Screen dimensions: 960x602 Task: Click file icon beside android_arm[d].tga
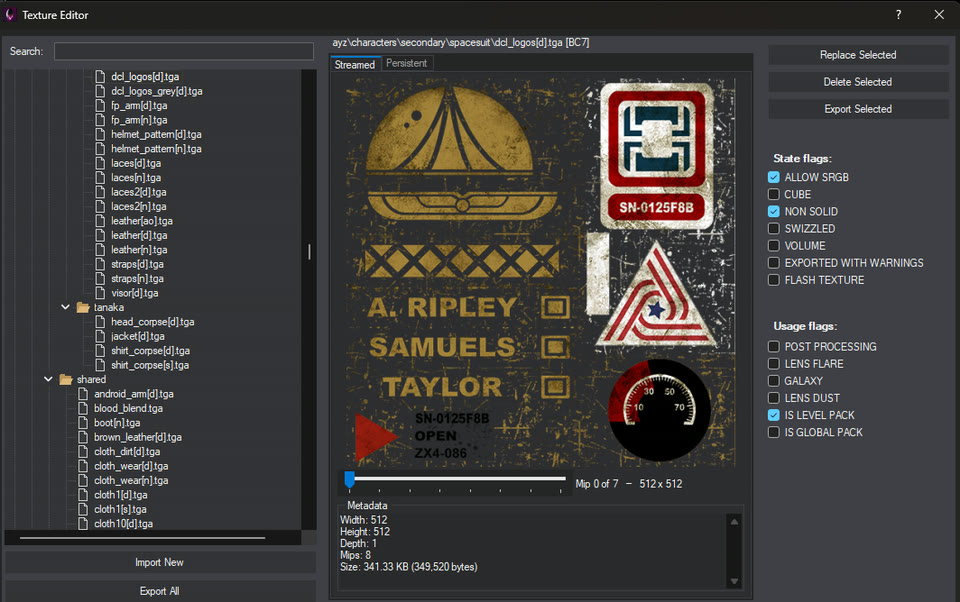pos(83,394)
